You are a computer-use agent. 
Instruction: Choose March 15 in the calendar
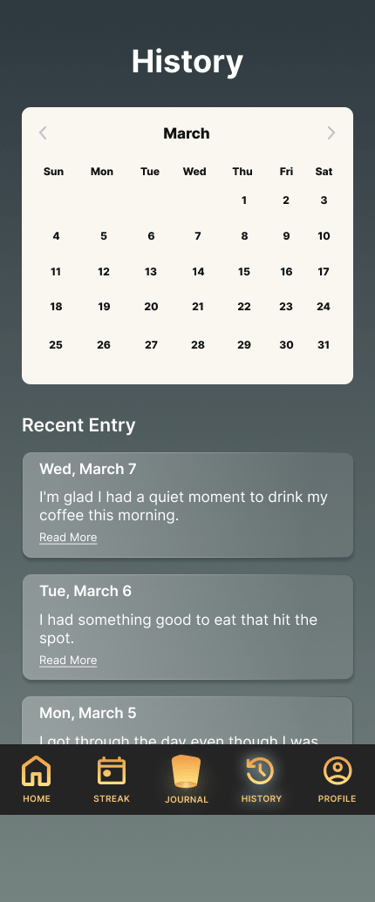coord(244,272)
